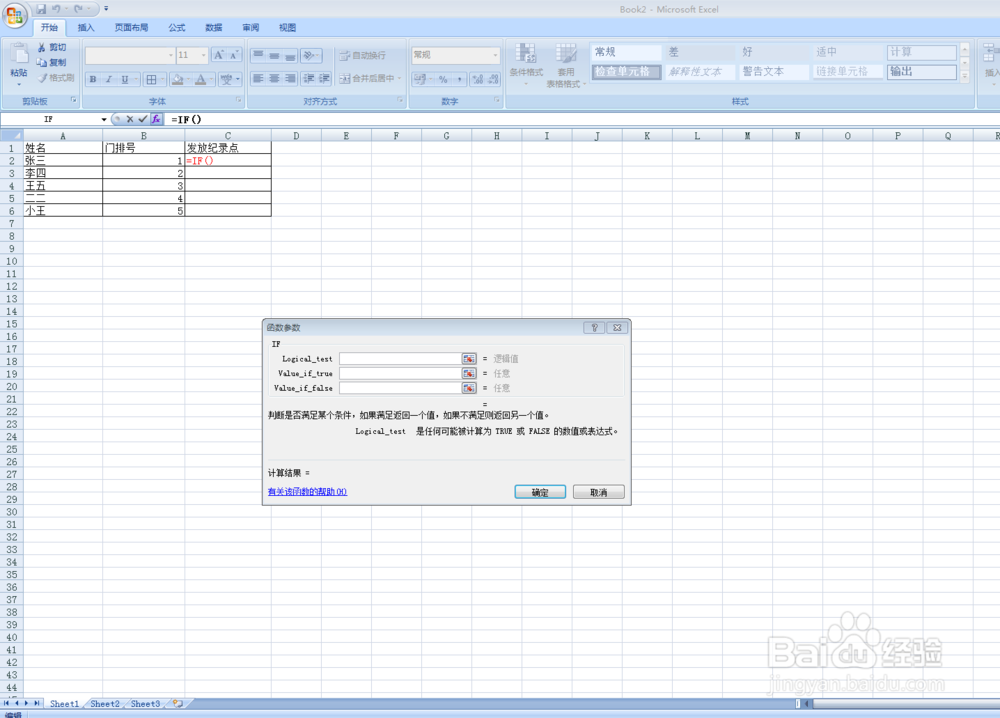Open the help link for this function
Viewport: 1000px width, 718px height.
[307, 492]
